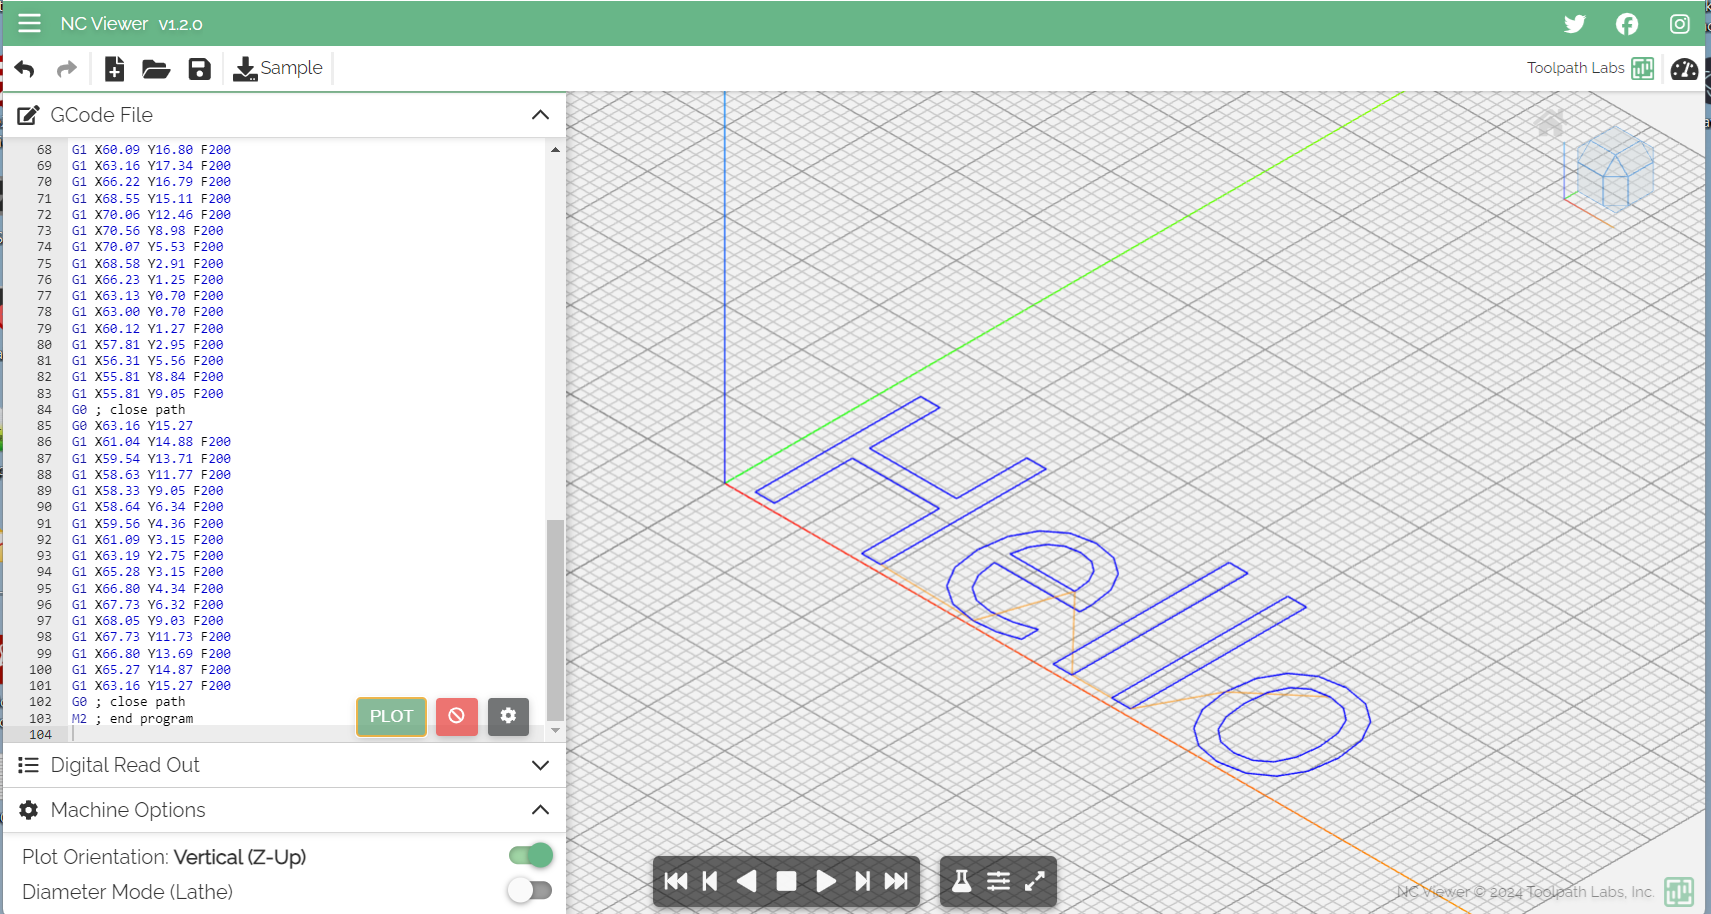Screen dimensions: 1711x914
Task: Stop the toolpath simulation
Action: [x=786, y=881]
